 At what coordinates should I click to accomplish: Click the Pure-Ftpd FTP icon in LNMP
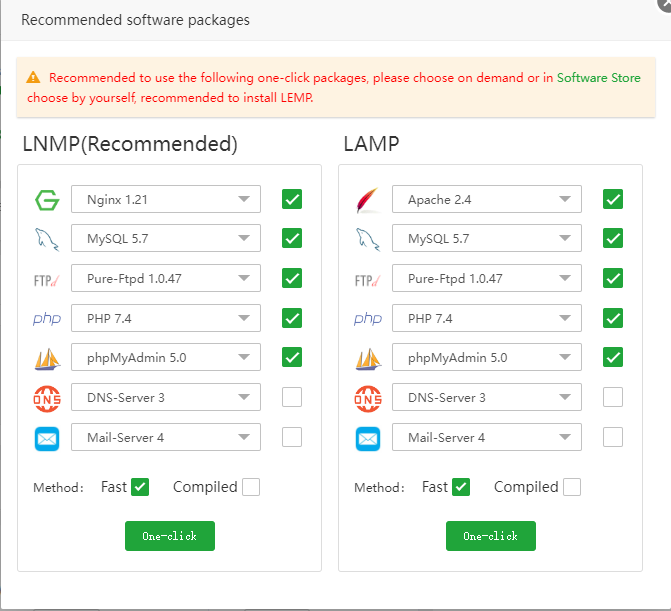47,281
